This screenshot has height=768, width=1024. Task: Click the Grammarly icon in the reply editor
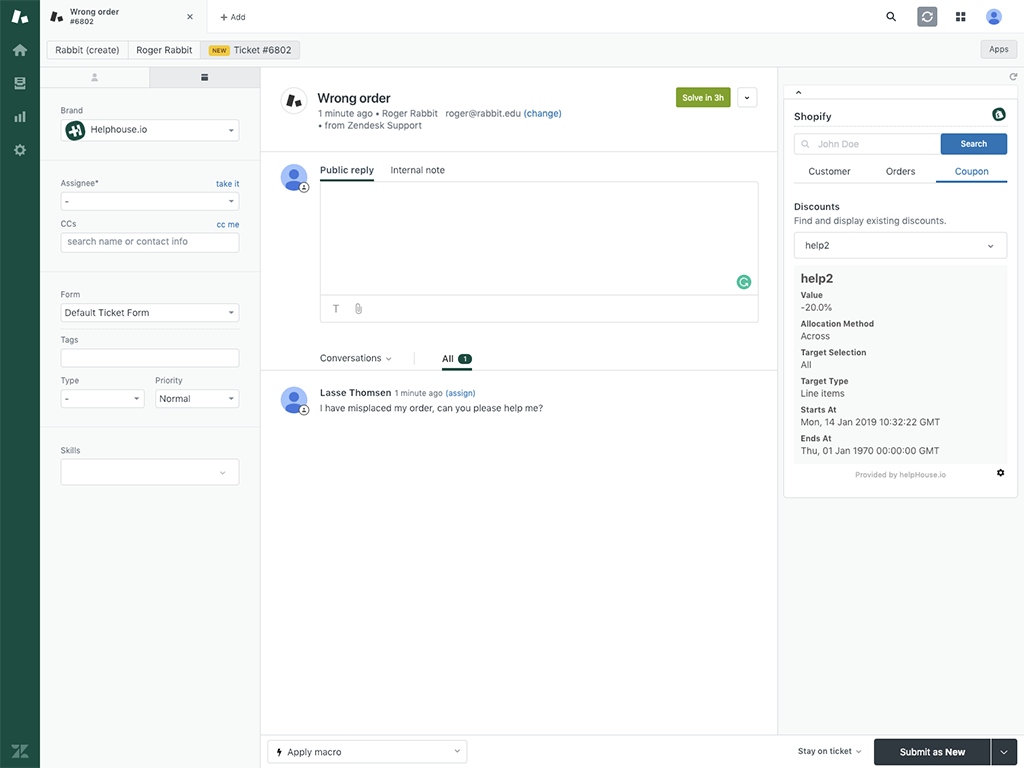[743, 282]
